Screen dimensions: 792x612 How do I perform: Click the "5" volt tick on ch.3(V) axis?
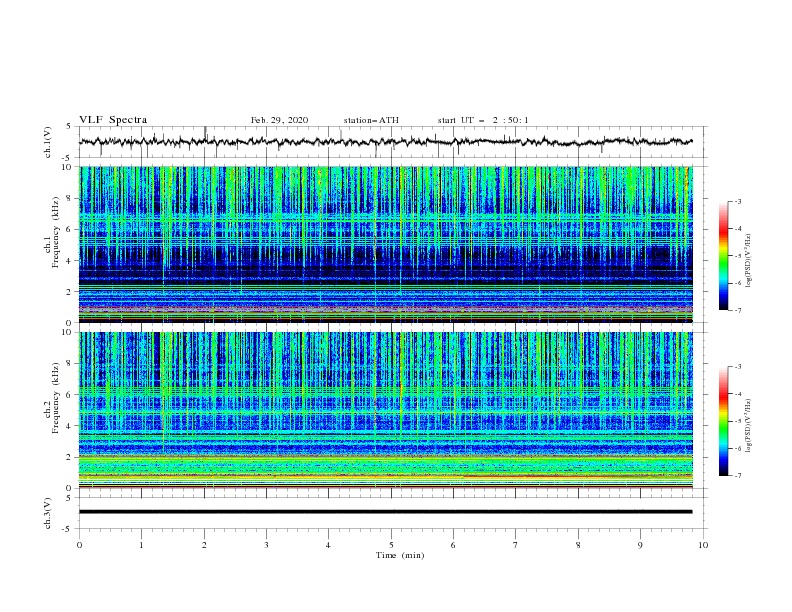(69, 497)
